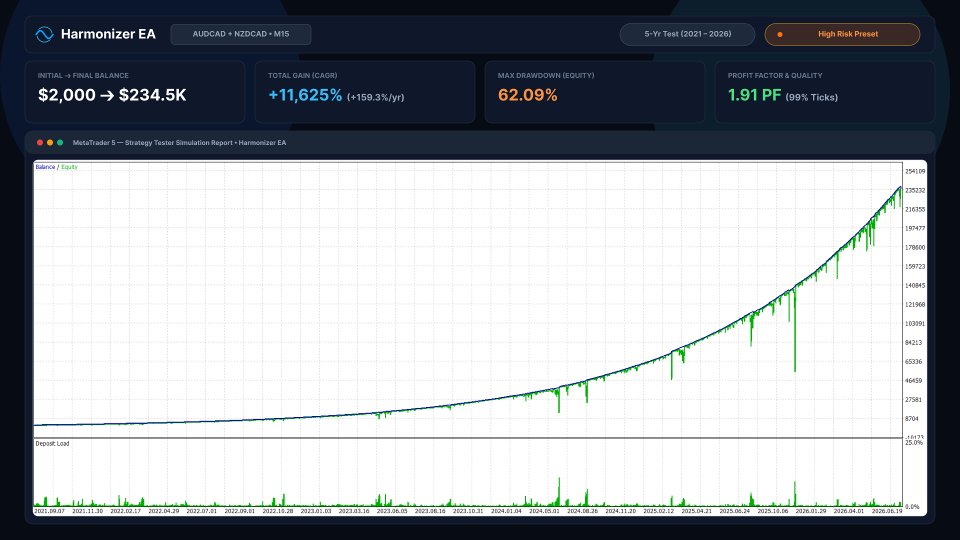The height and width of the screenshot is (540, 960).
Task: Click the 2021.11.30 date on x-axis
Action: coord(88,511)
